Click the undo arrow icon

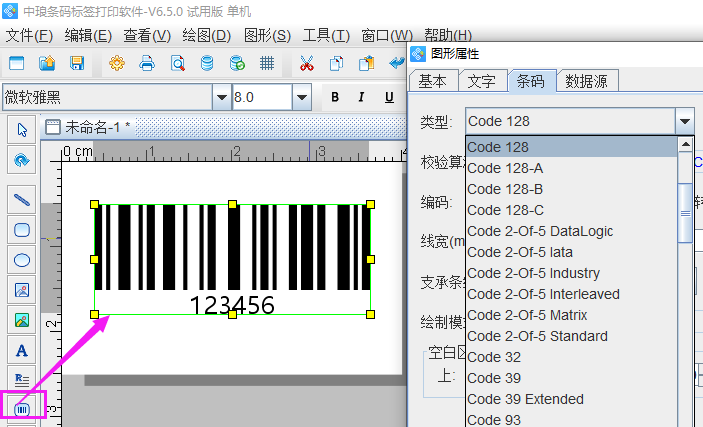pyautogui.click(x=397, y=63)
